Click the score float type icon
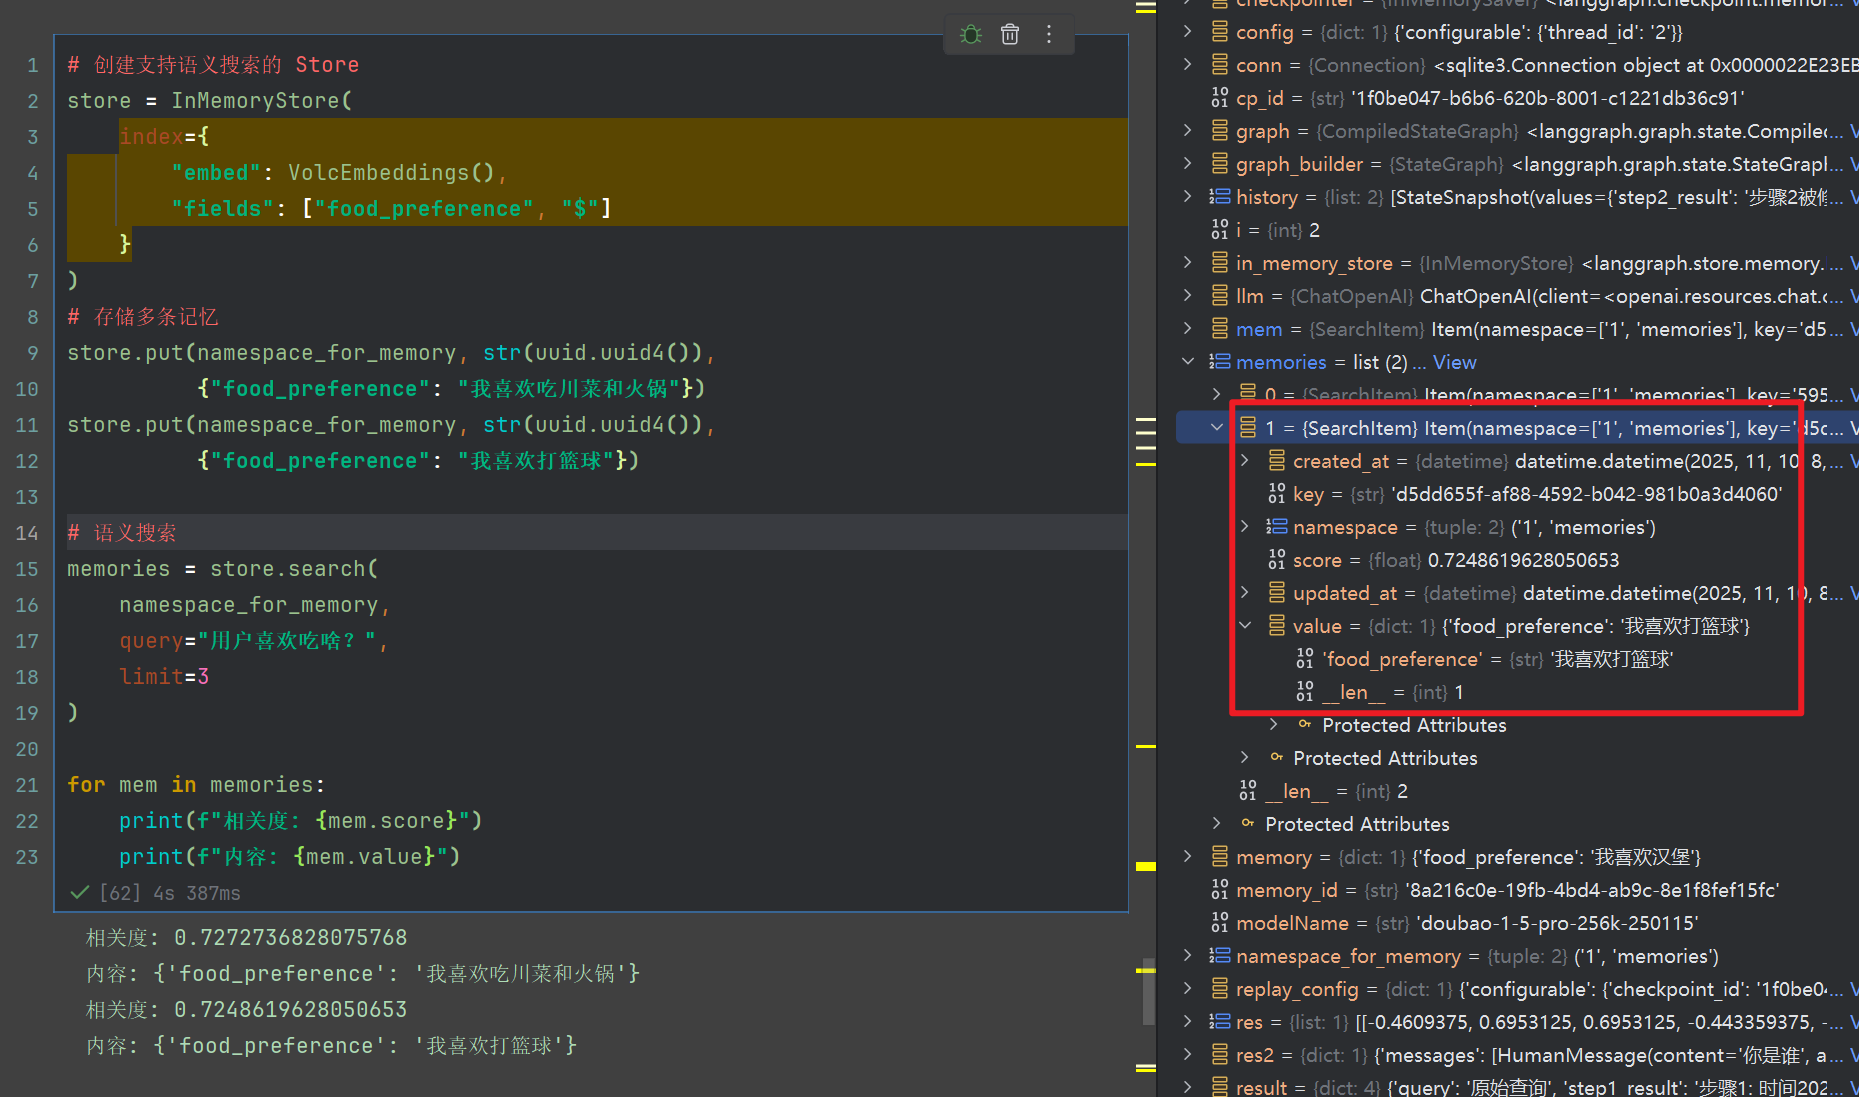 pos(1277,560)
